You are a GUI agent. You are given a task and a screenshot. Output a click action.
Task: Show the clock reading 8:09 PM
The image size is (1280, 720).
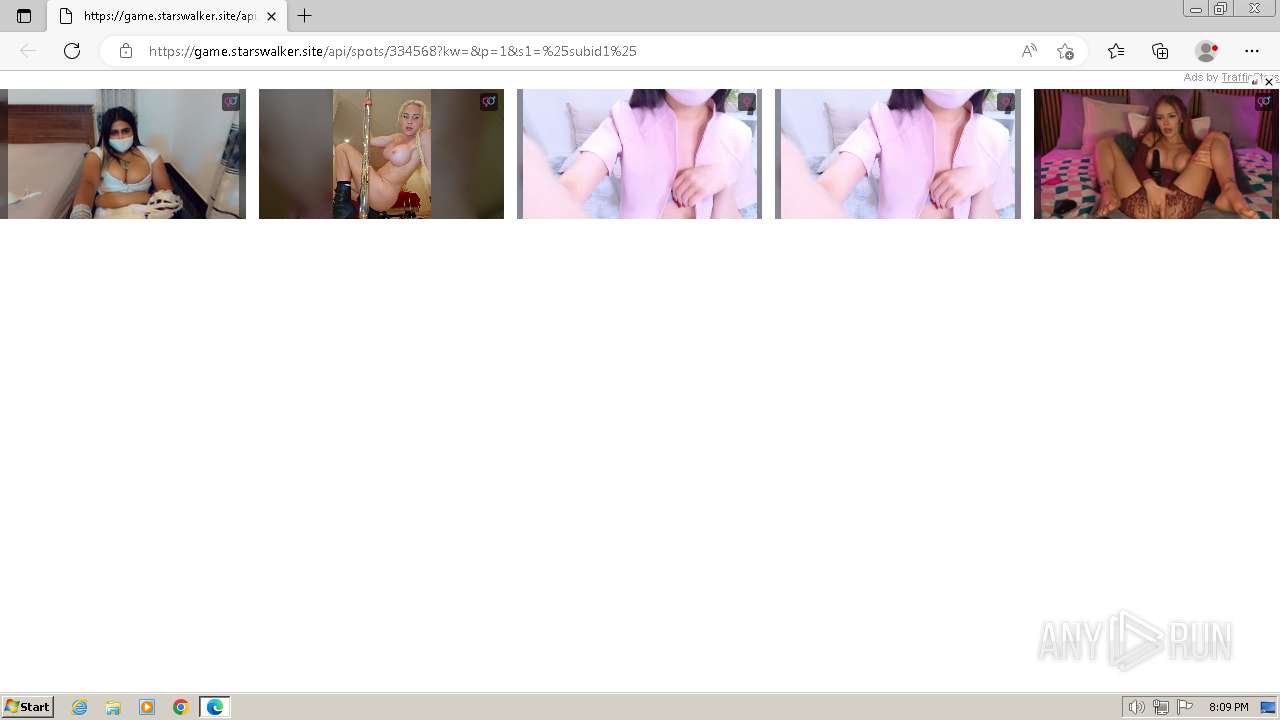coord(1228,707)
